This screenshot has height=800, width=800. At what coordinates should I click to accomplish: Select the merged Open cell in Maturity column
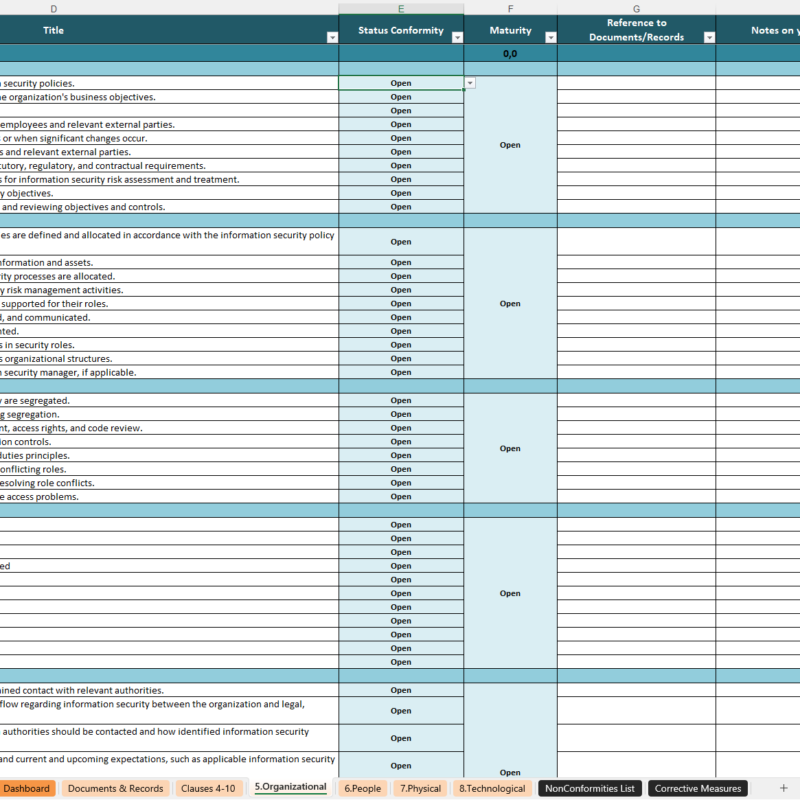pos(510,145)
